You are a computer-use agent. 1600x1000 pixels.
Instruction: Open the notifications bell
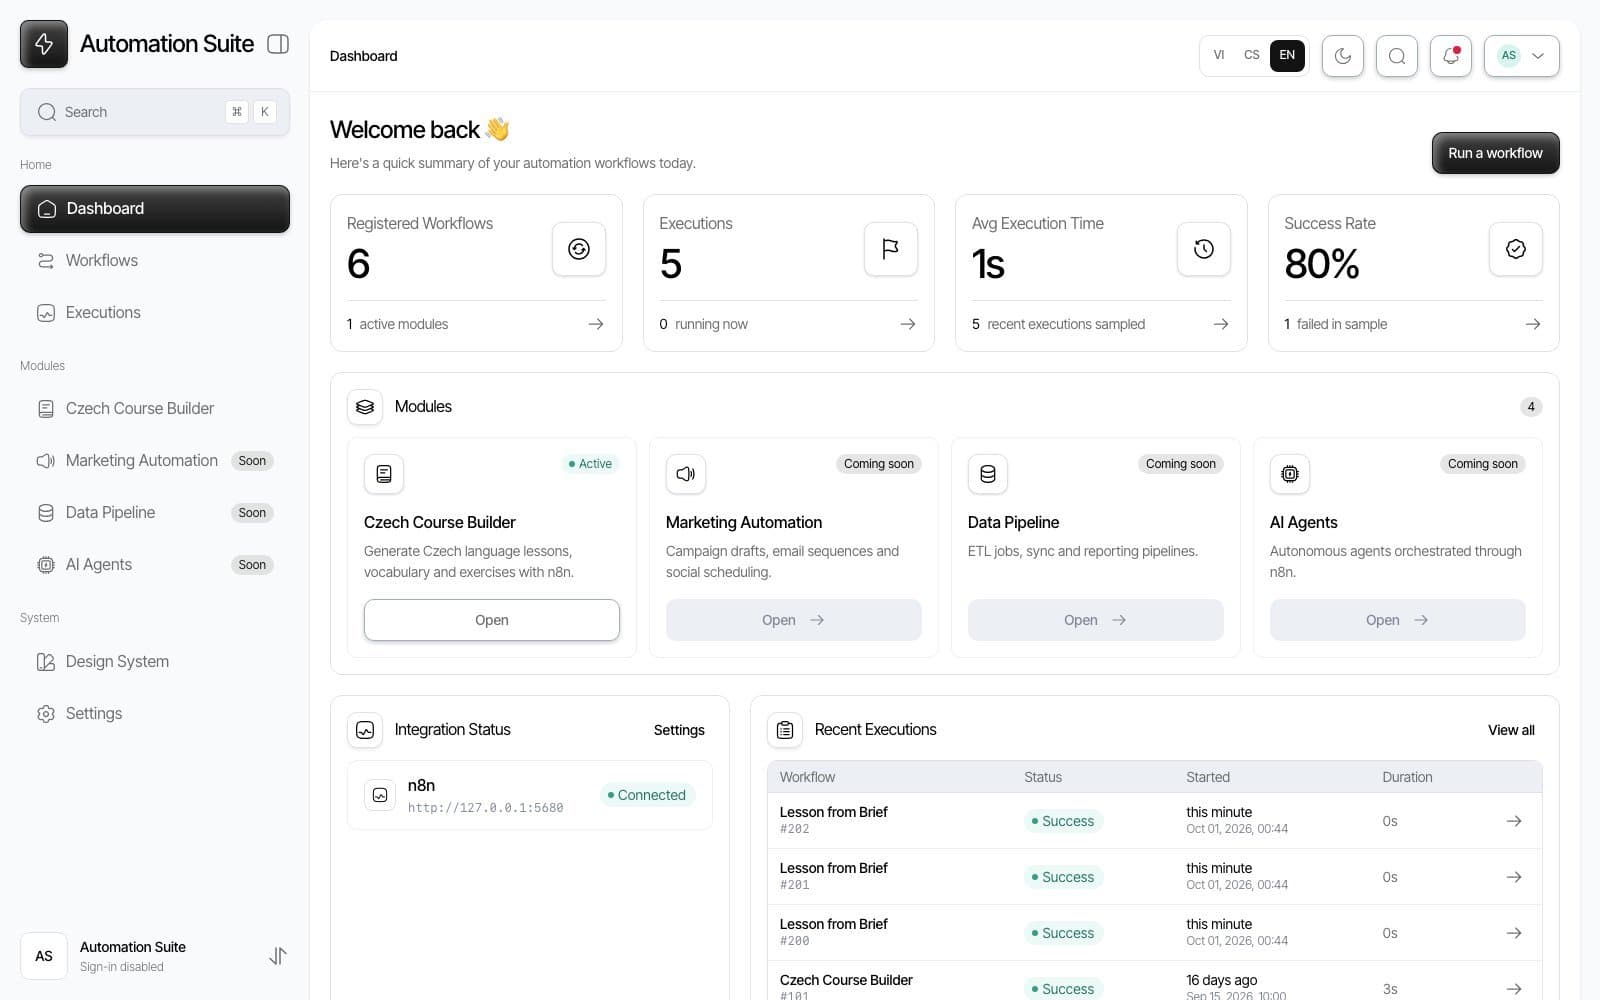(x=1451, y=56)
